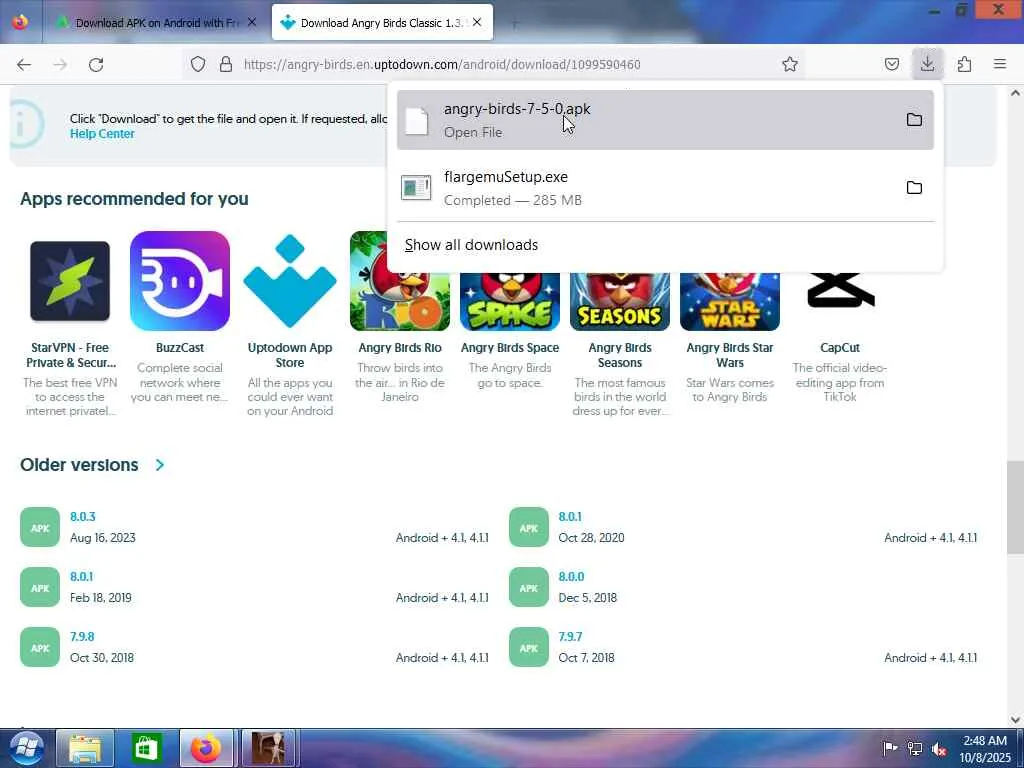
Task: Open the StarVPN app icon
Action: pyautogui.click(x=70, y=281)
